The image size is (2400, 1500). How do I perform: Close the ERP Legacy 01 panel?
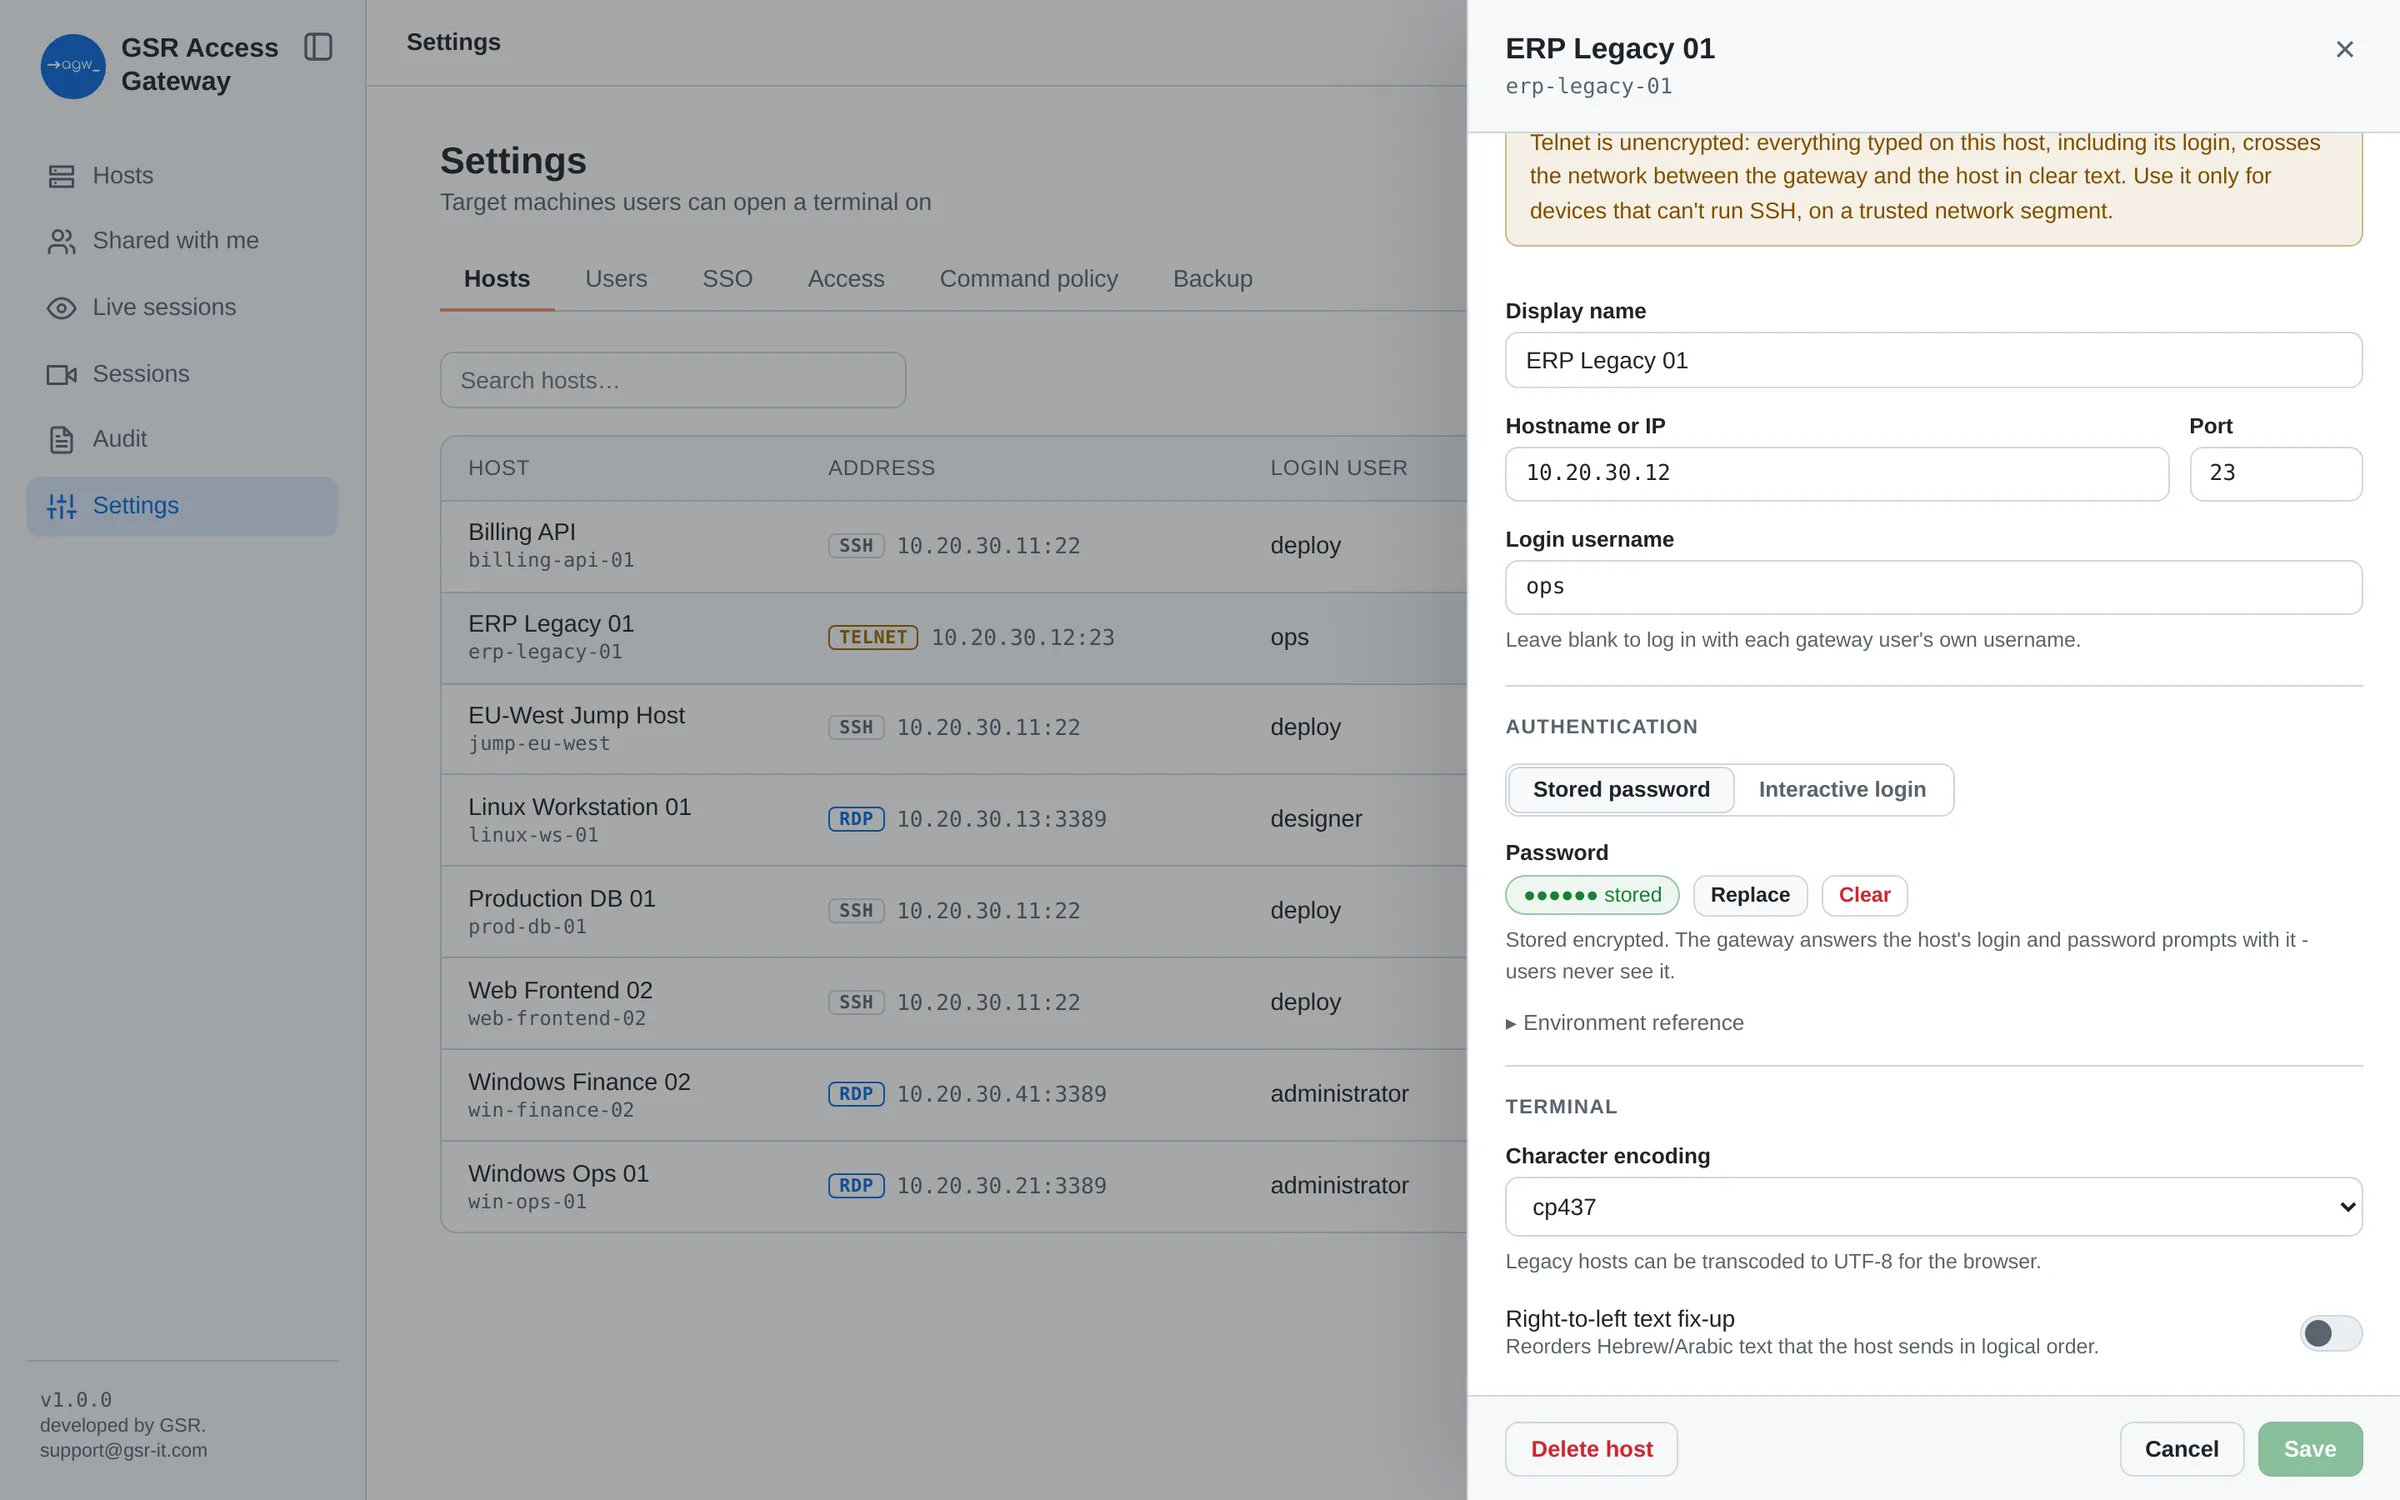pyautogui.click(x=2344, y=49)
